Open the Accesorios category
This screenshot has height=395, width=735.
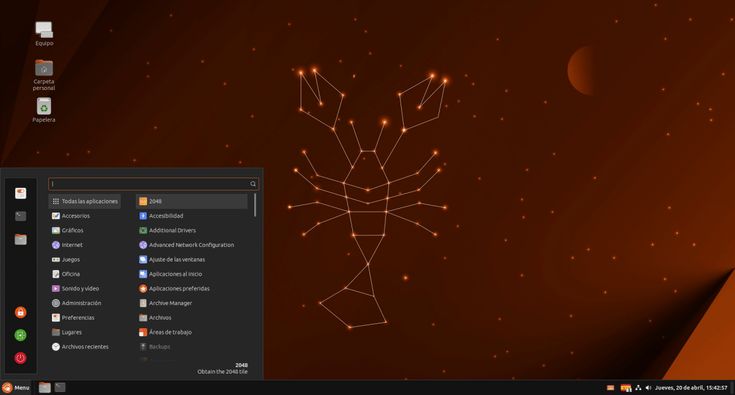click(x=85, y=216)
